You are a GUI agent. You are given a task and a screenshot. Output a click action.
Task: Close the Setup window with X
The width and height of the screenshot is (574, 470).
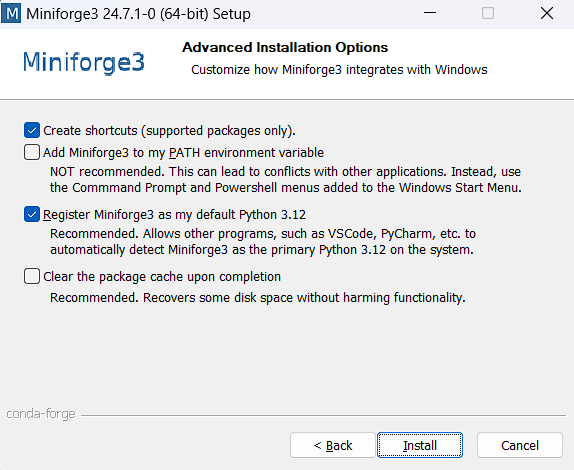[x=547, y=13]
